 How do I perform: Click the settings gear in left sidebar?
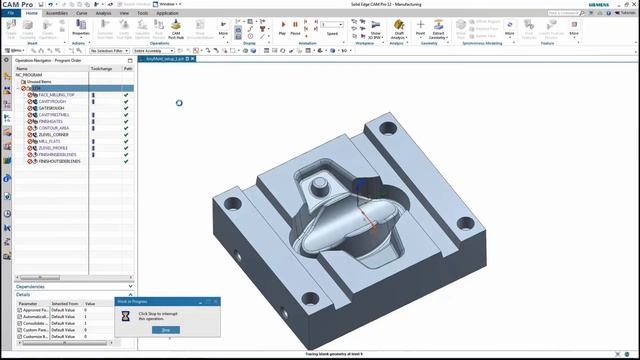[7, 60]
